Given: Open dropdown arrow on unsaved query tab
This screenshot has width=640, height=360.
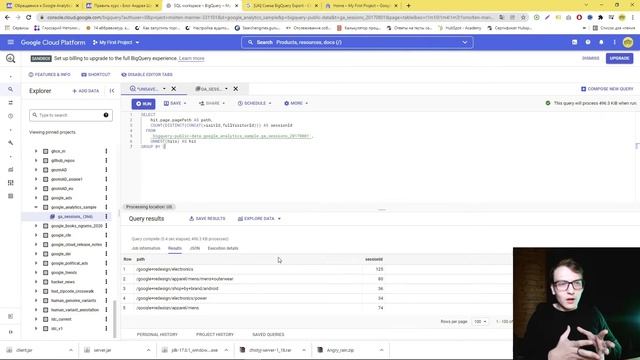Looking at the screenshot, I should [x=164, y=89].
